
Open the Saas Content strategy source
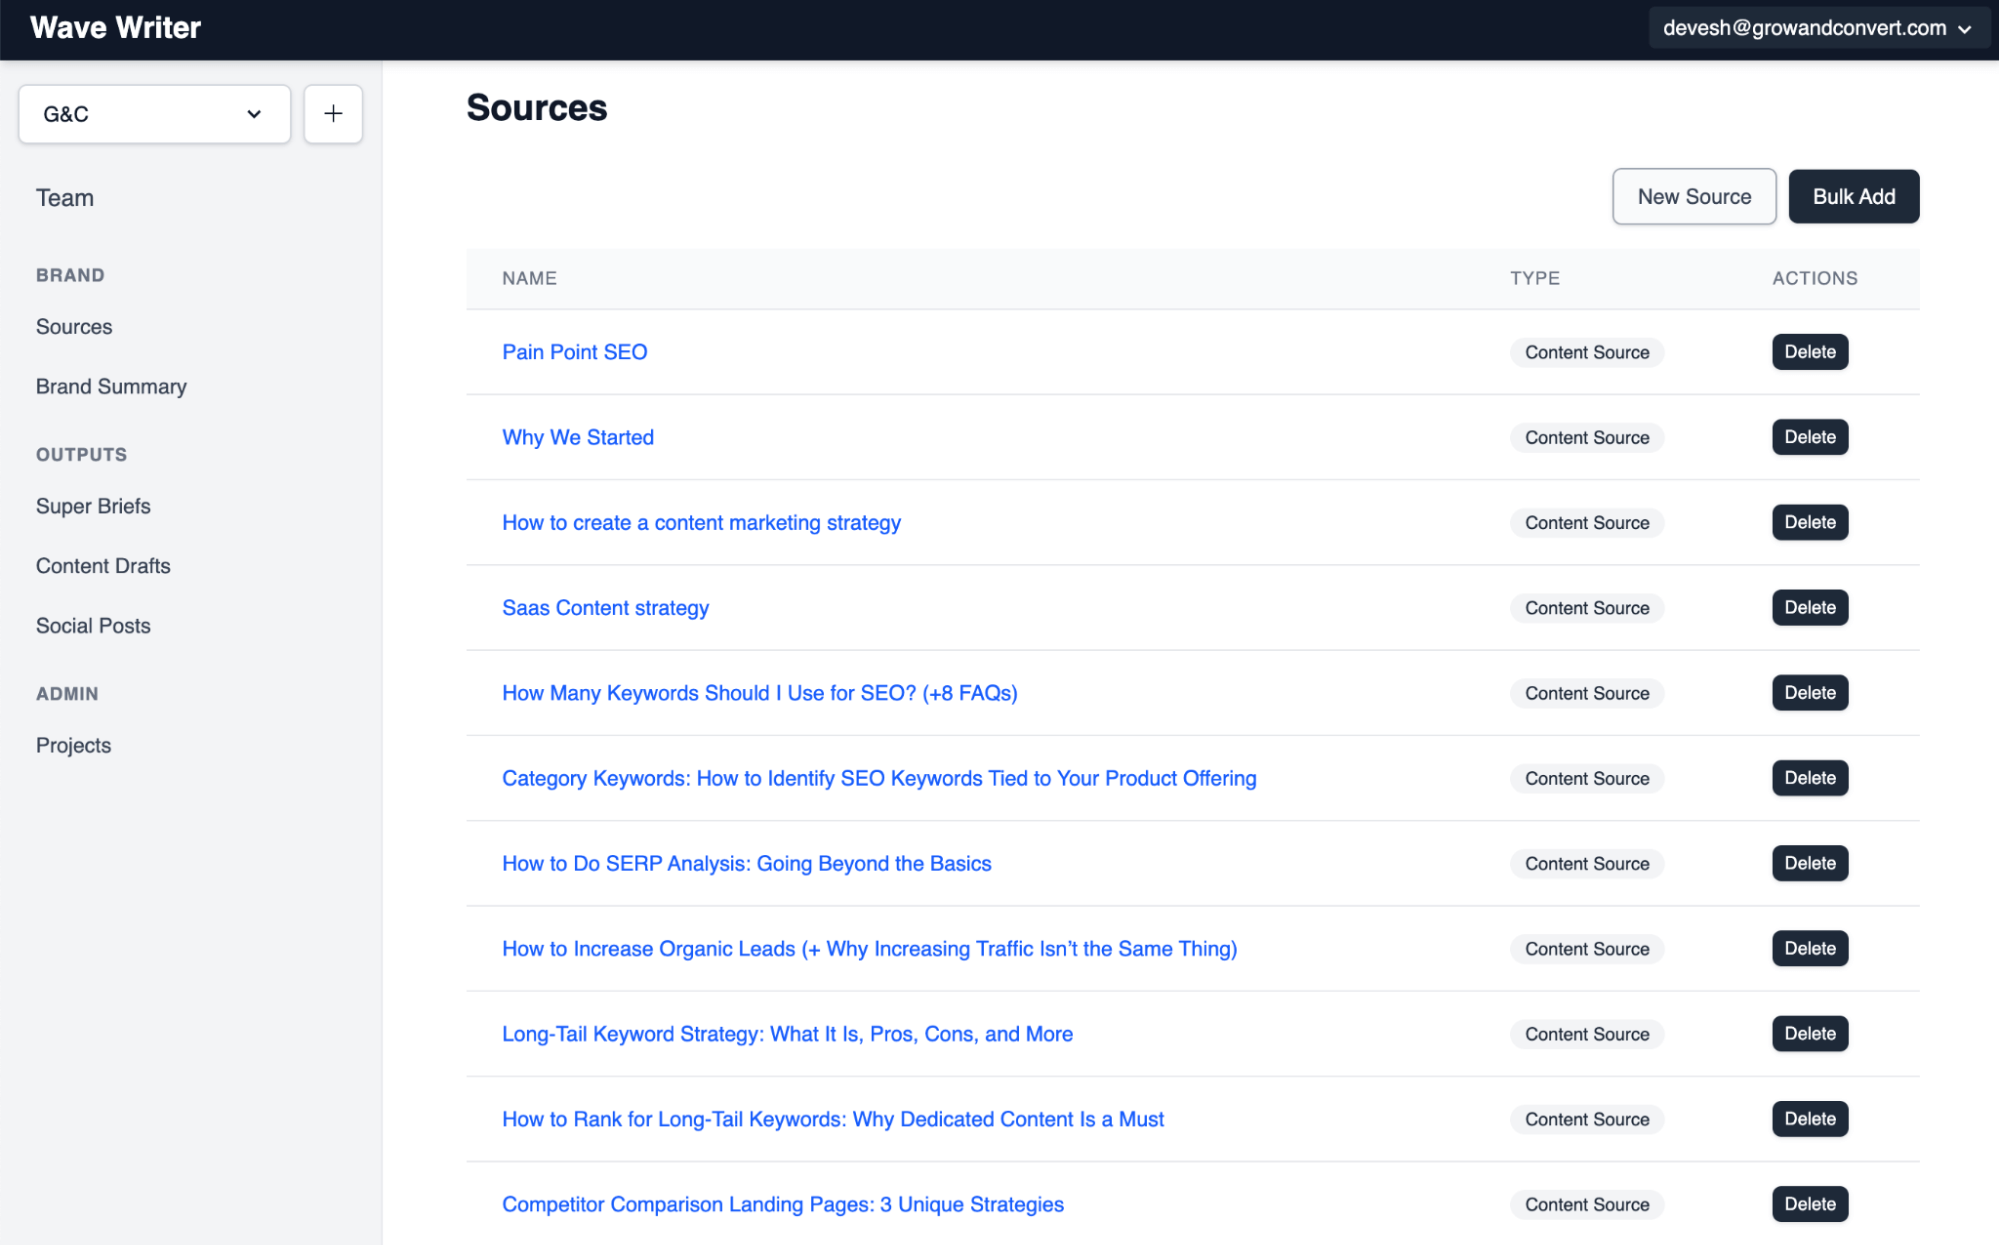(605, 608)
